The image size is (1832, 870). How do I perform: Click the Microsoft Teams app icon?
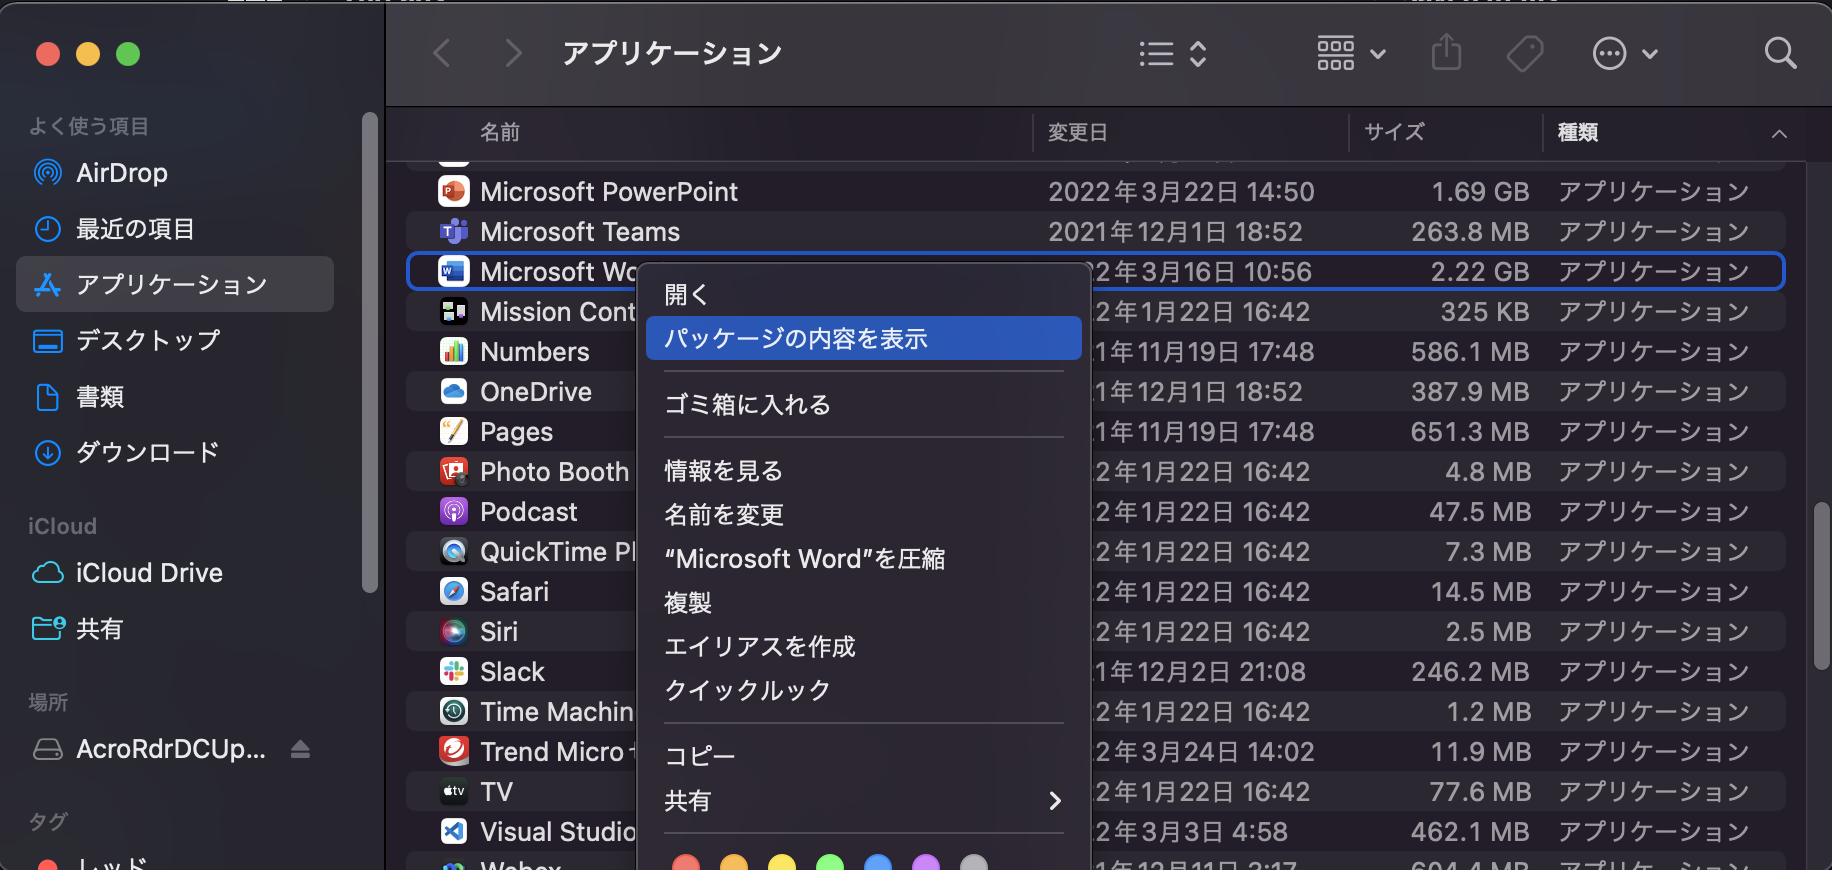pos(454,231)
